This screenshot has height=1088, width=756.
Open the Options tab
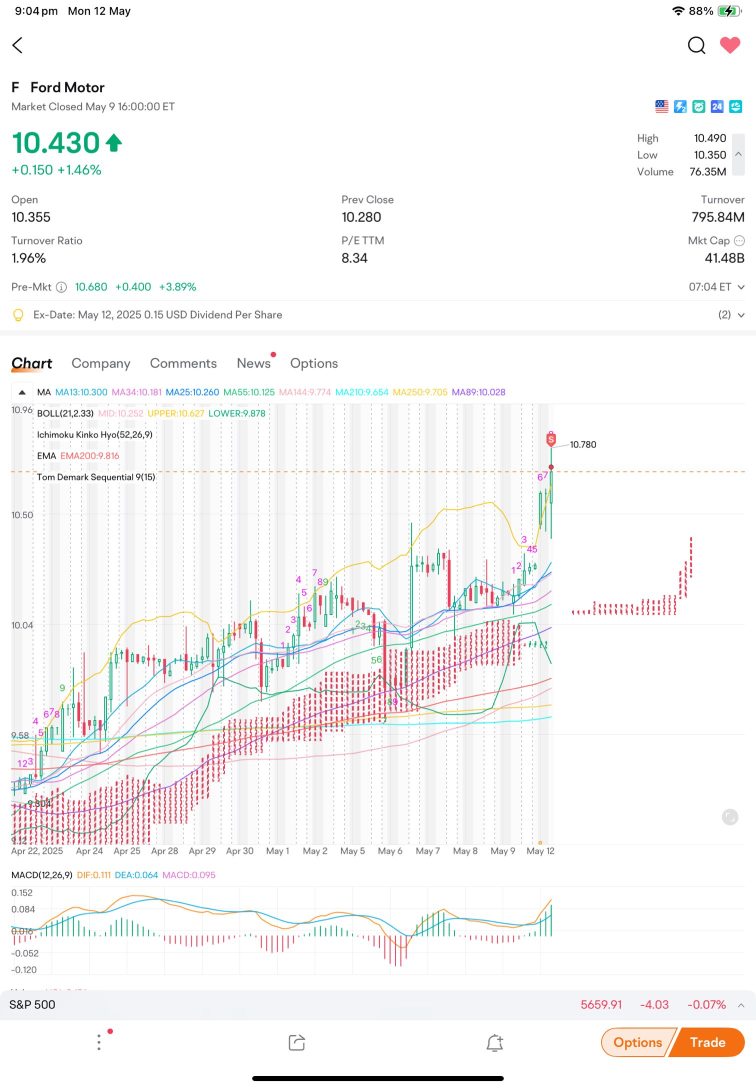(313, 364)
